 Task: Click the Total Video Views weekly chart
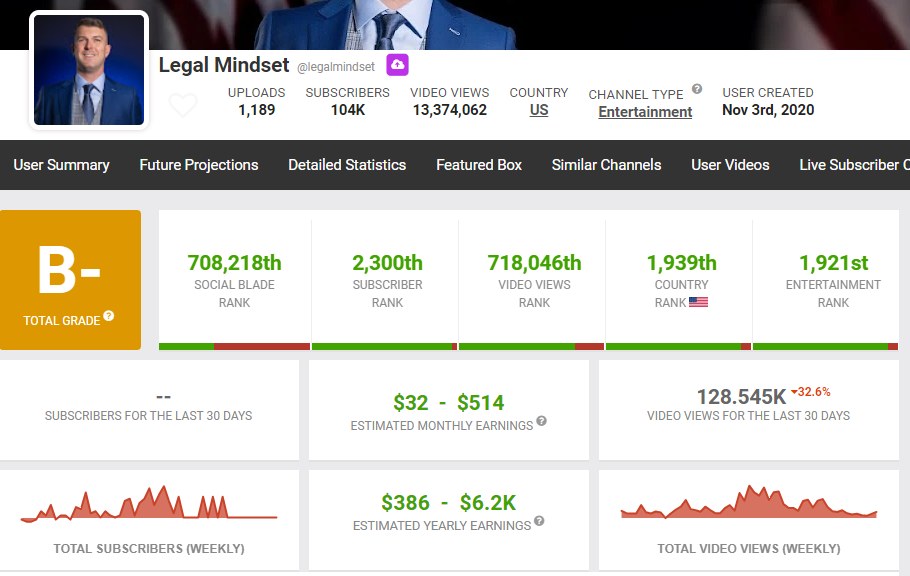pyautogui.click(x=749, y=502)
